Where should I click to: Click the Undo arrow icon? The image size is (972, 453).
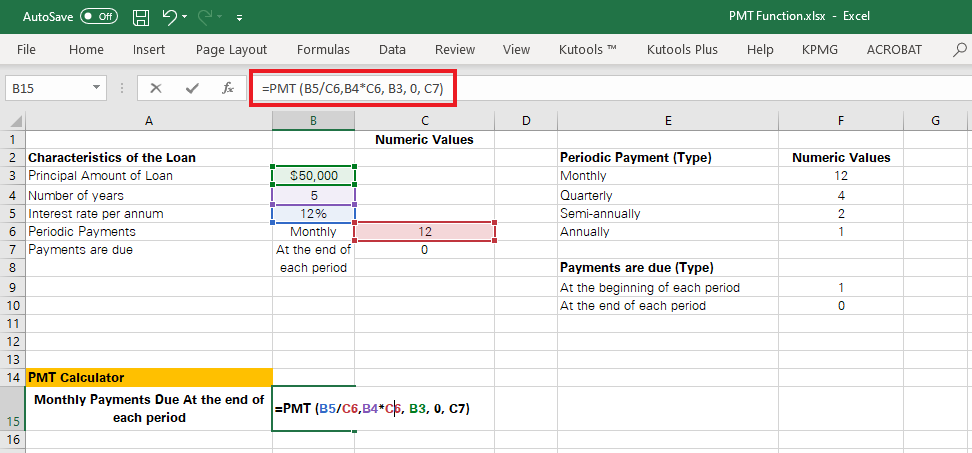pyautogui.click(x=170, y=17)
